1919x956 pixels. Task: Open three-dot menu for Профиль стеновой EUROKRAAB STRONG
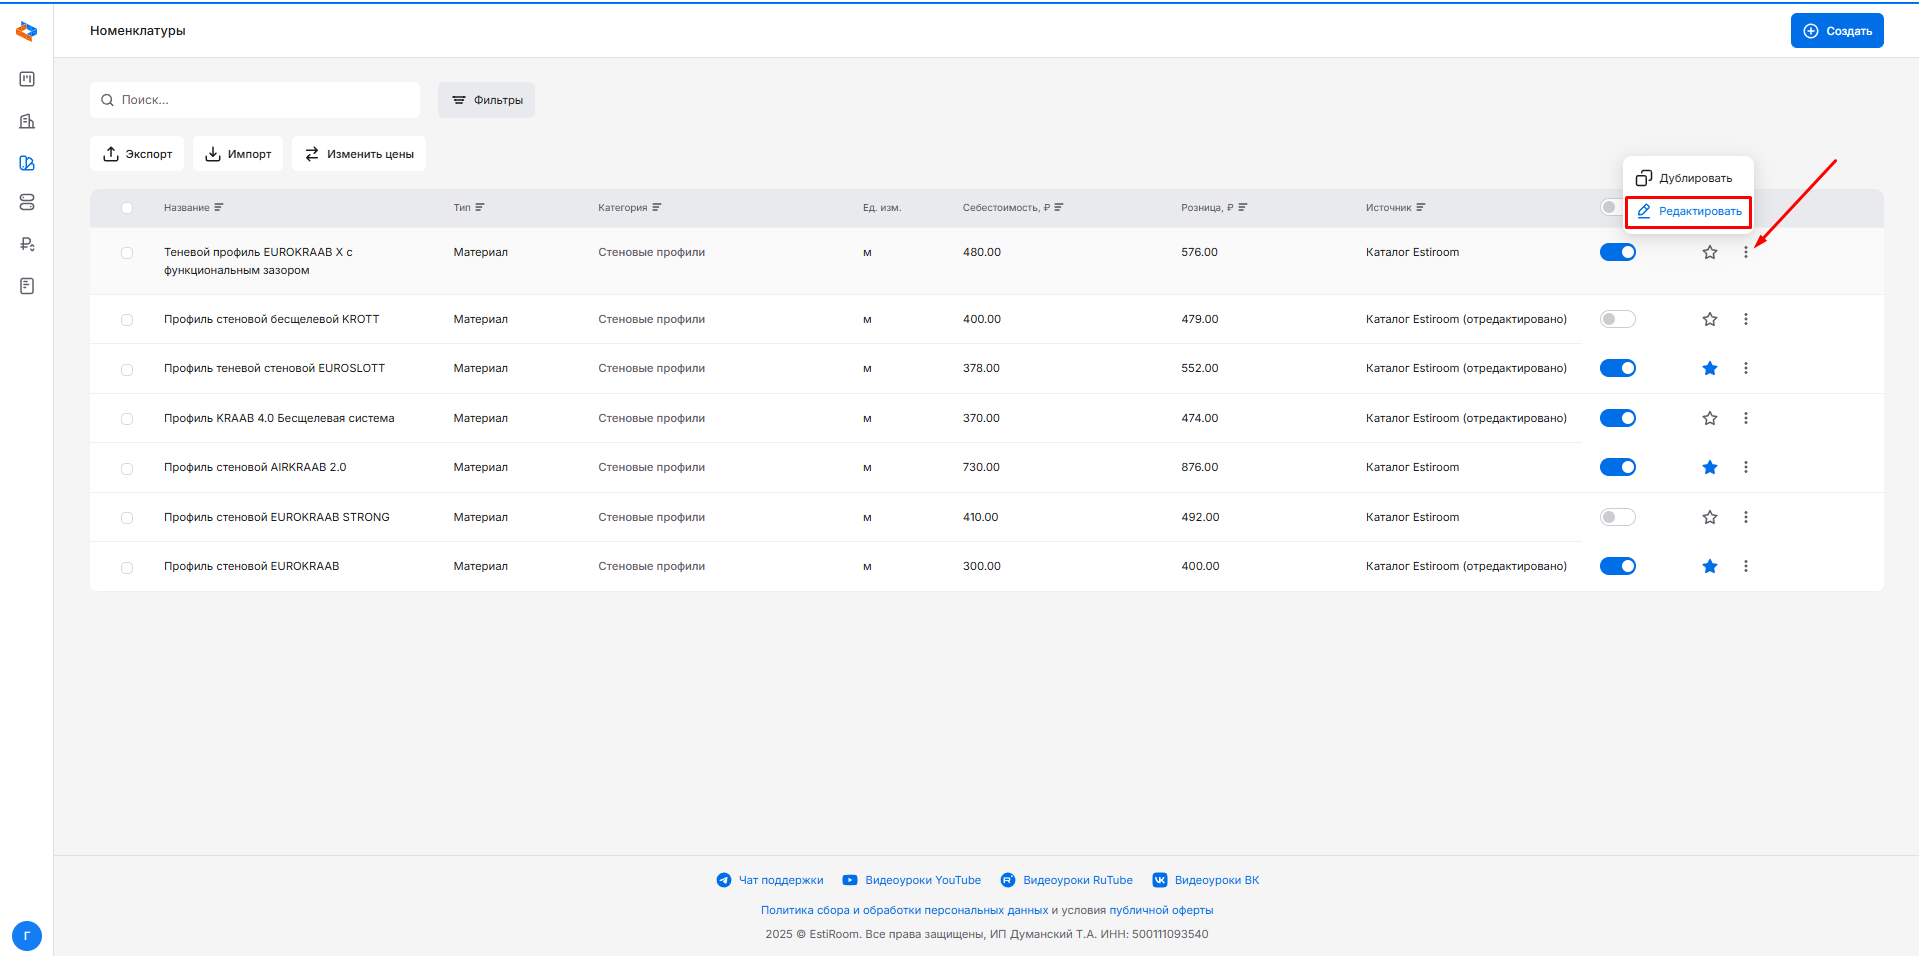[x=1745, y=518]
